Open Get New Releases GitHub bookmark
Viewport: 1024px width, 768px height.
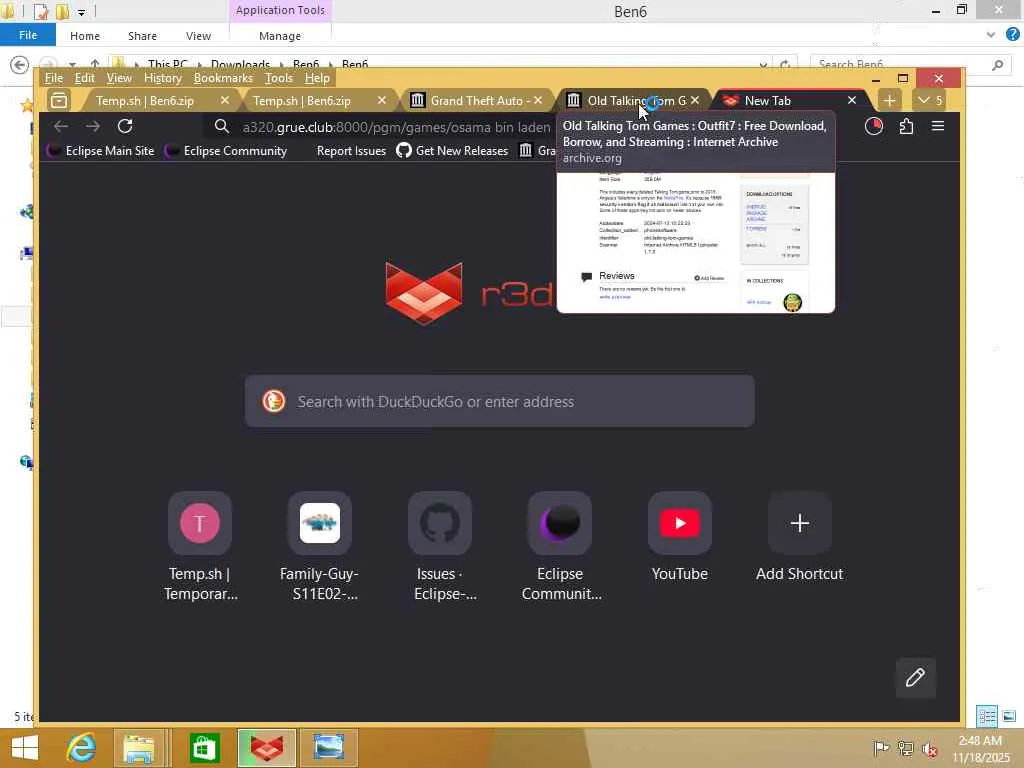453,151
